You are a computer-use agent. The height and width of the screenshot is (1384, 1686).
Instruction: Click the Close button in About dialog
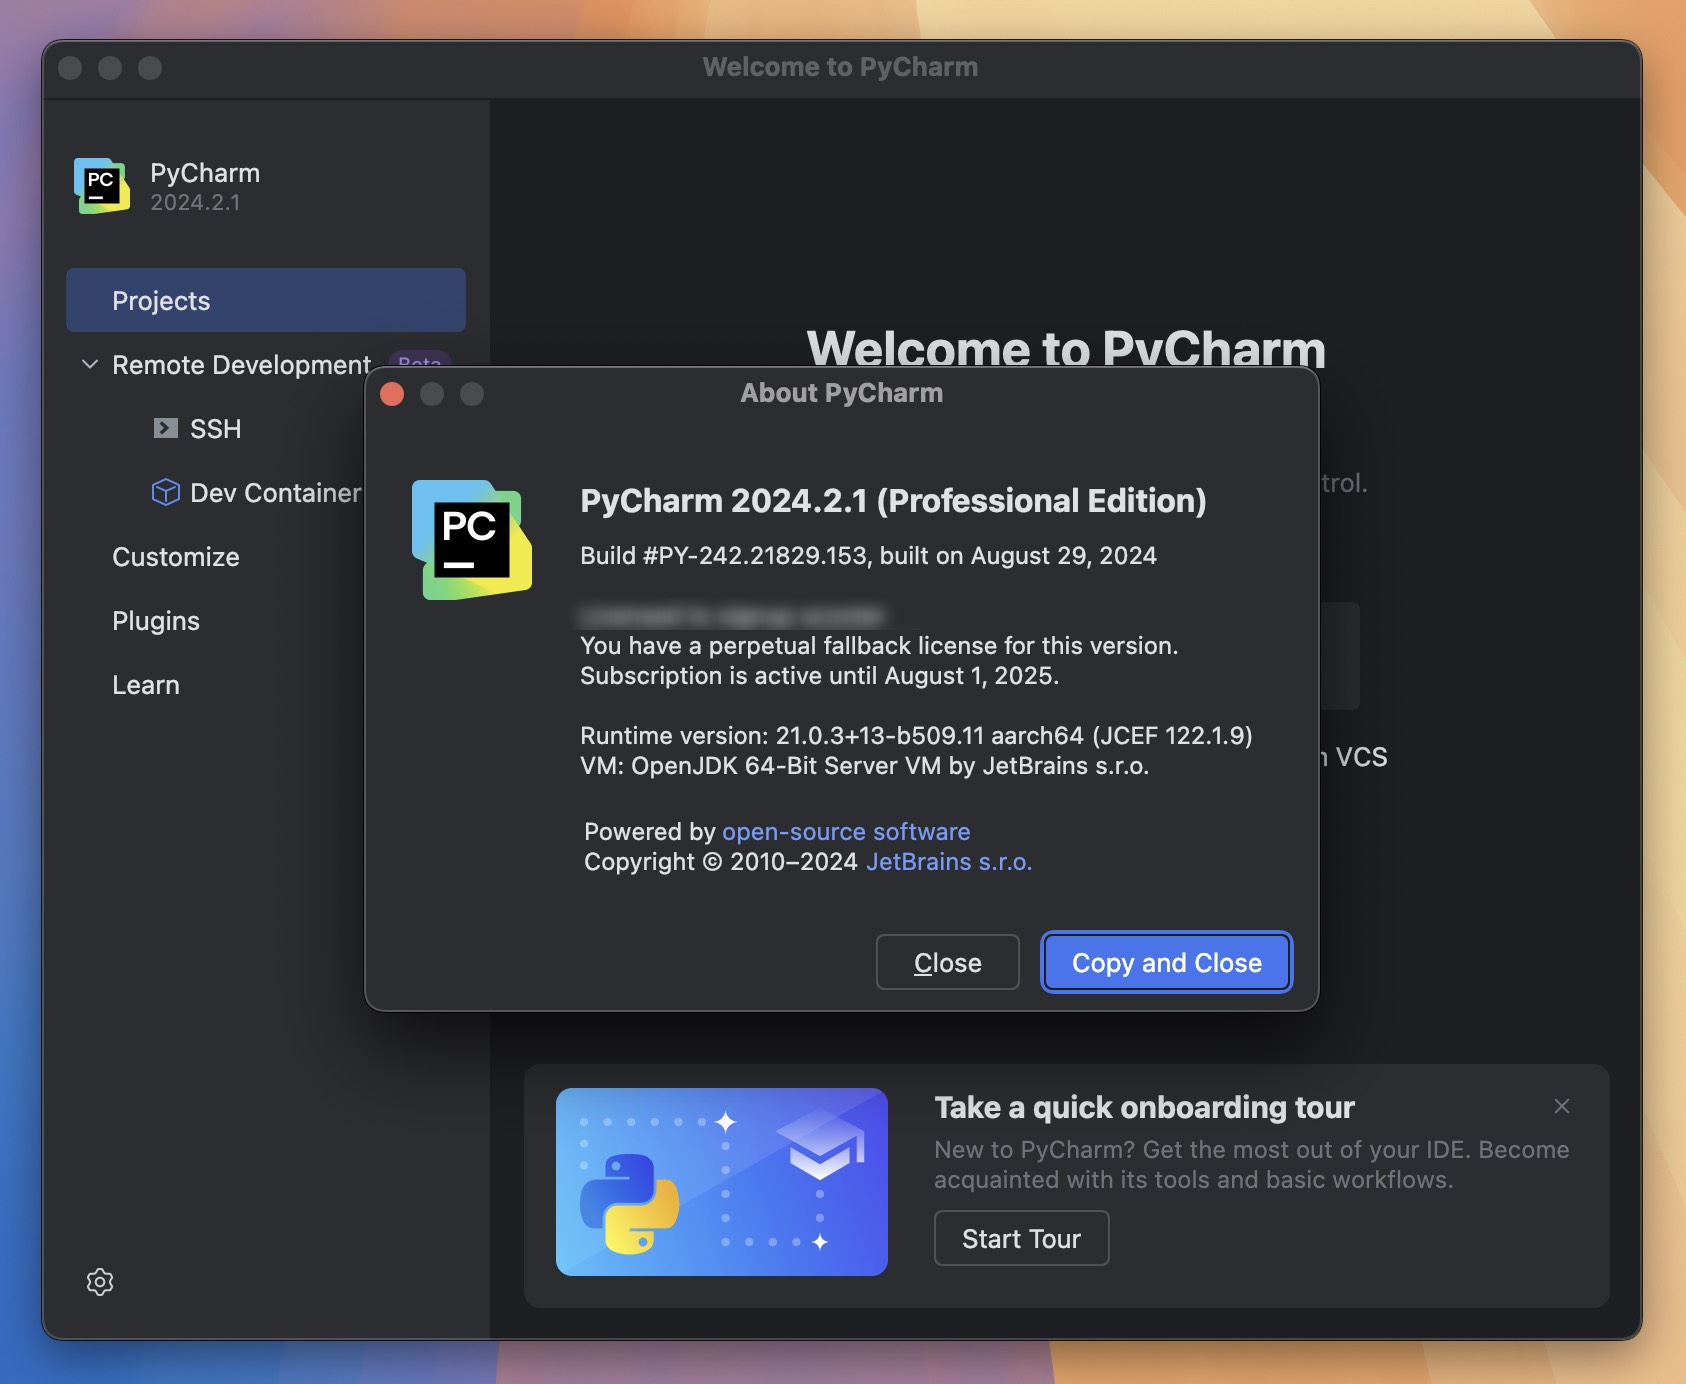(x=947, y=962)
